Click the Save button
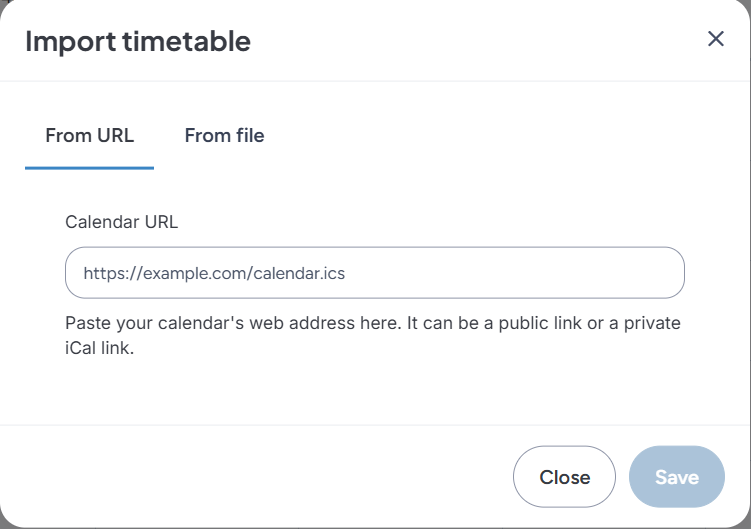Screen dimensions: 751x529 click(676, 477)
